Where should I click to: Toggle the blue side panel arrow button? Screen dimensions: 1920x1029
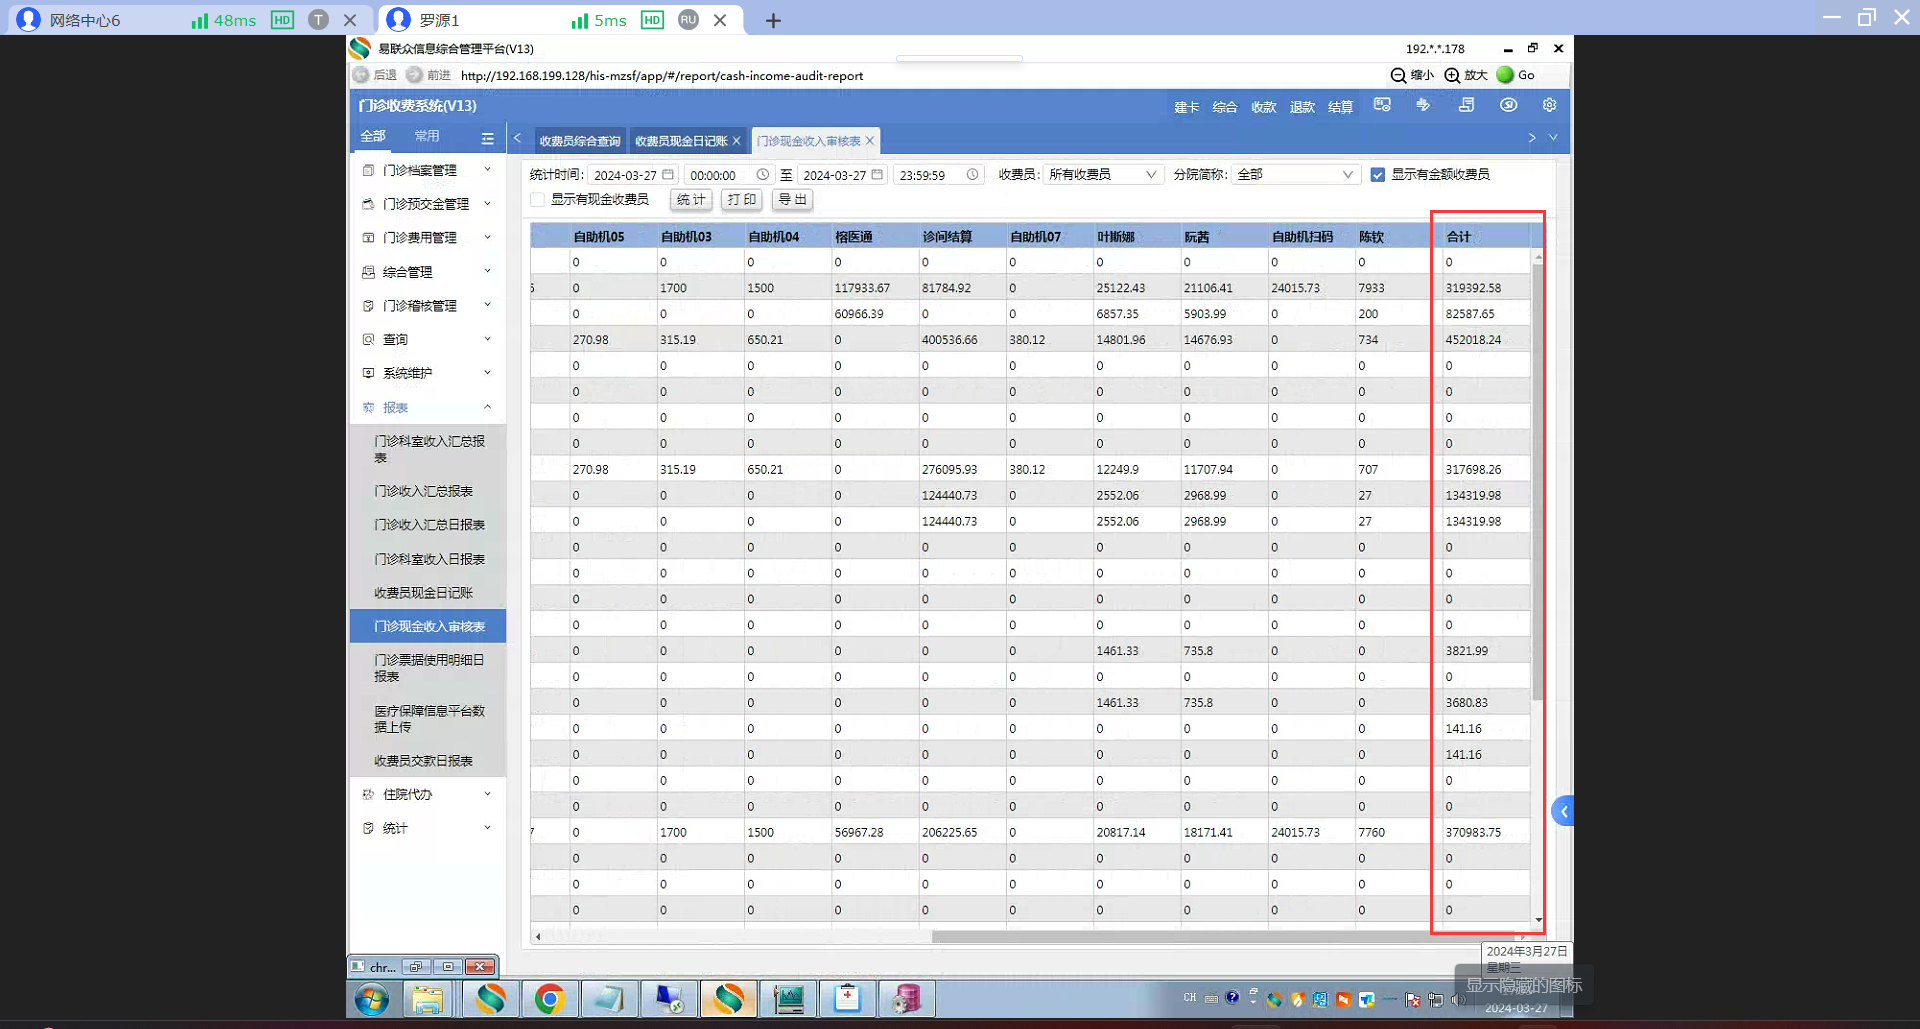pos(1563,811)
